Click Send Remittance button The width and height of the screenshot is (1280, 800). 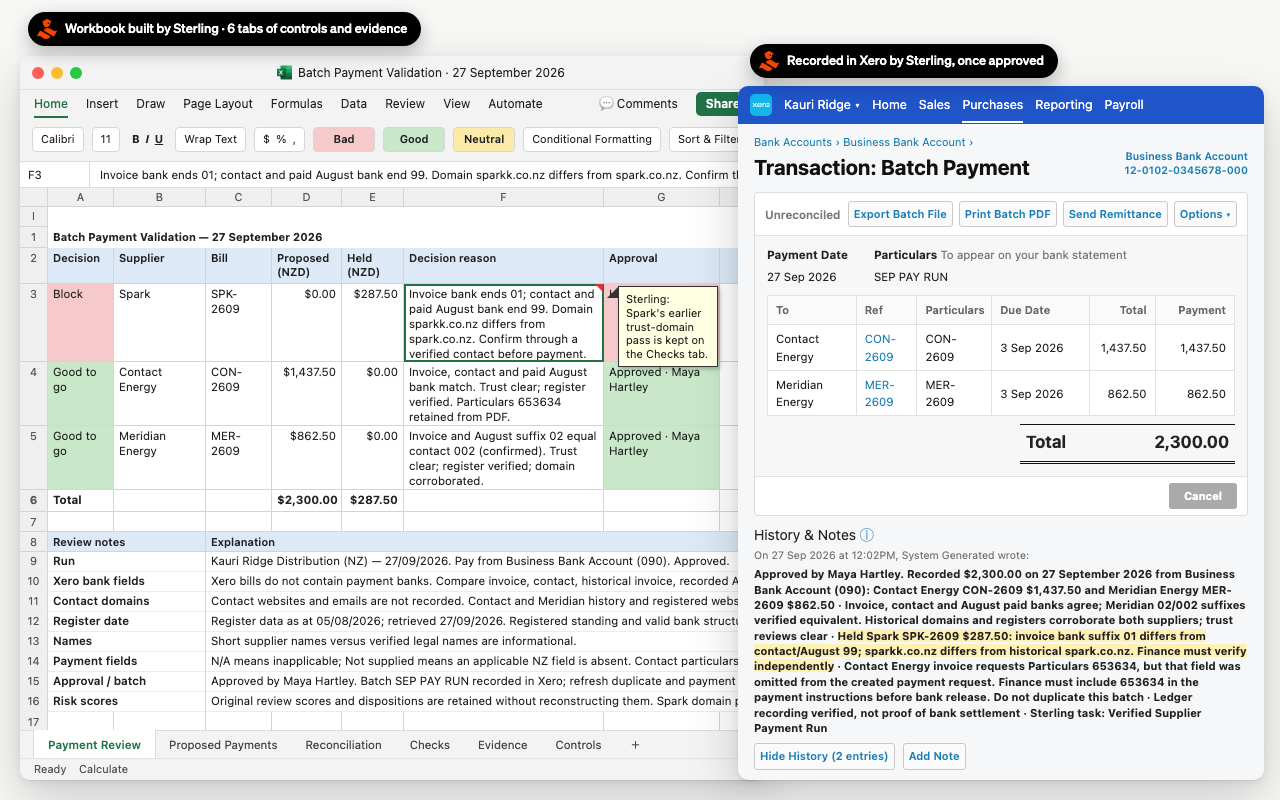pyautogui.click(x=1115, y=214)
